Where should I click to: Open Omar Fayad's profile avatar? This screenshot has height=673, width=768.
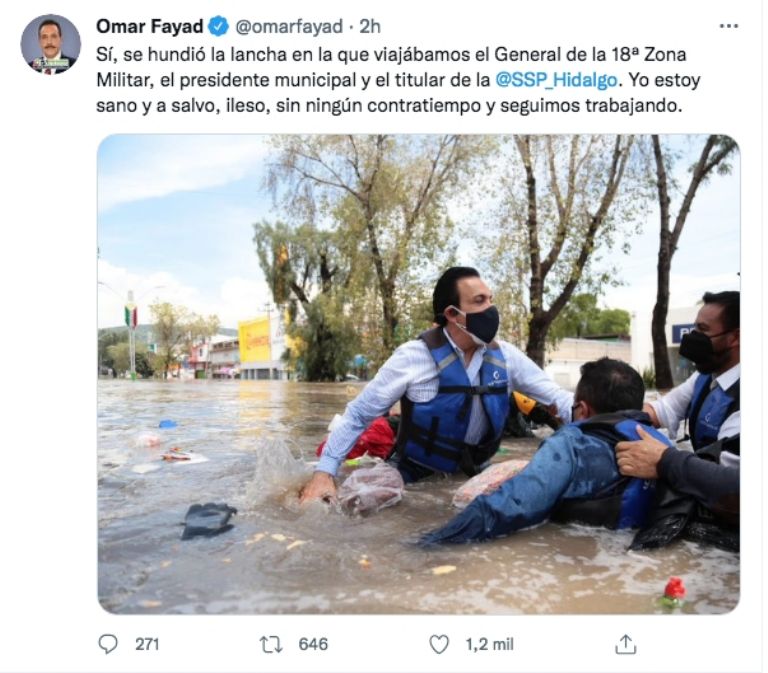tap(50, 44)
